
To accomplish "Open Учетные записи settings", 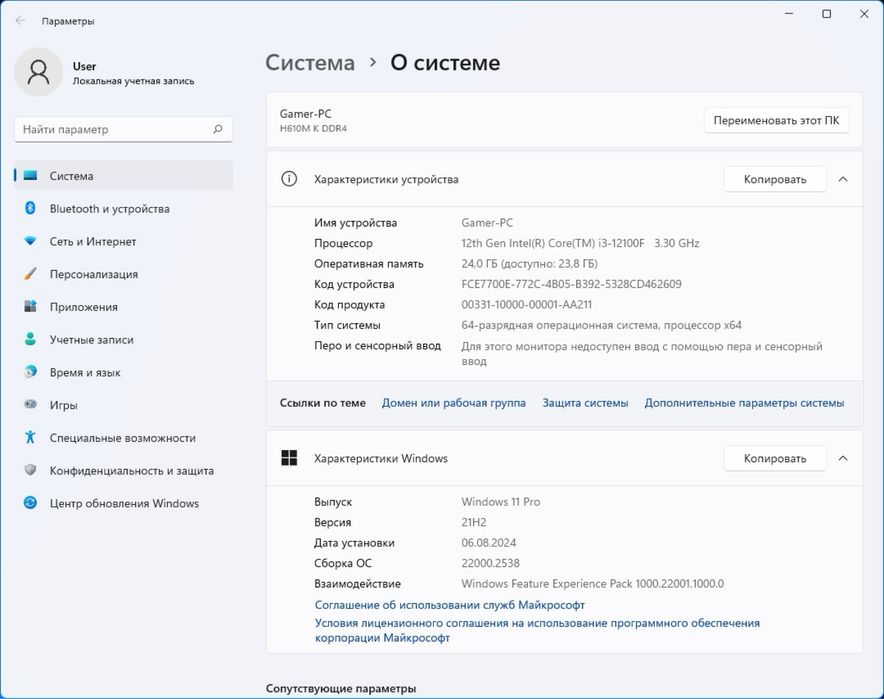I will [91, 339].
